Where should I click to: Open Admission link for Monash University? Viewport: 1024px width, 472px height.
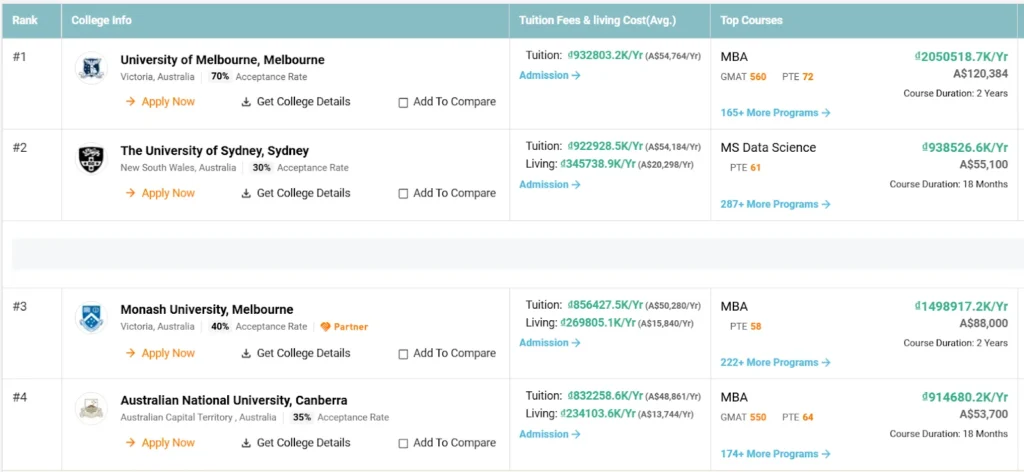pos(550,342)
